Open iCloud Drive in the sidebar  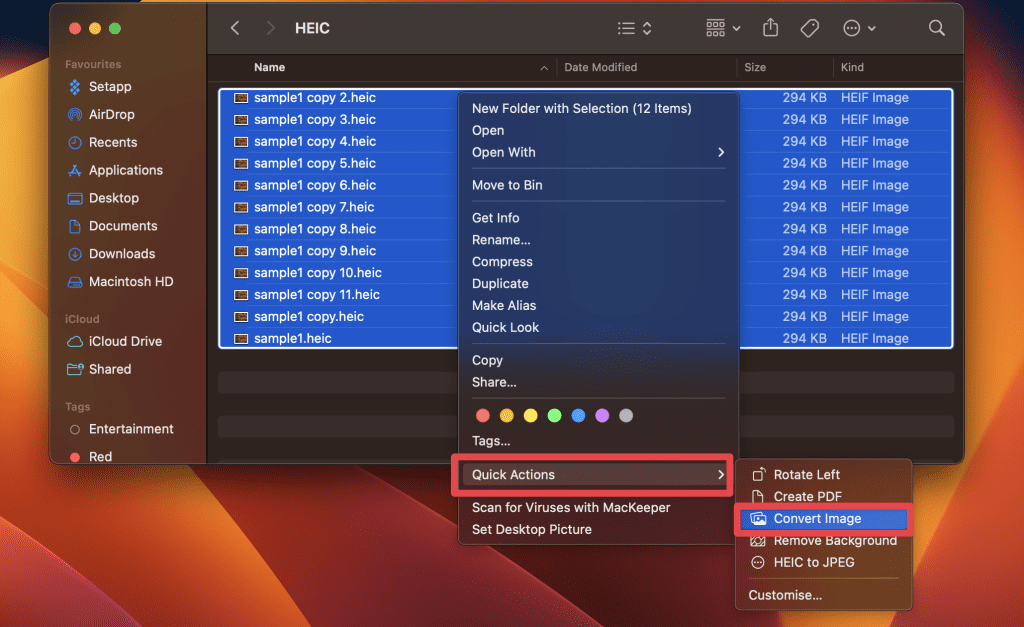coord(125,341)
